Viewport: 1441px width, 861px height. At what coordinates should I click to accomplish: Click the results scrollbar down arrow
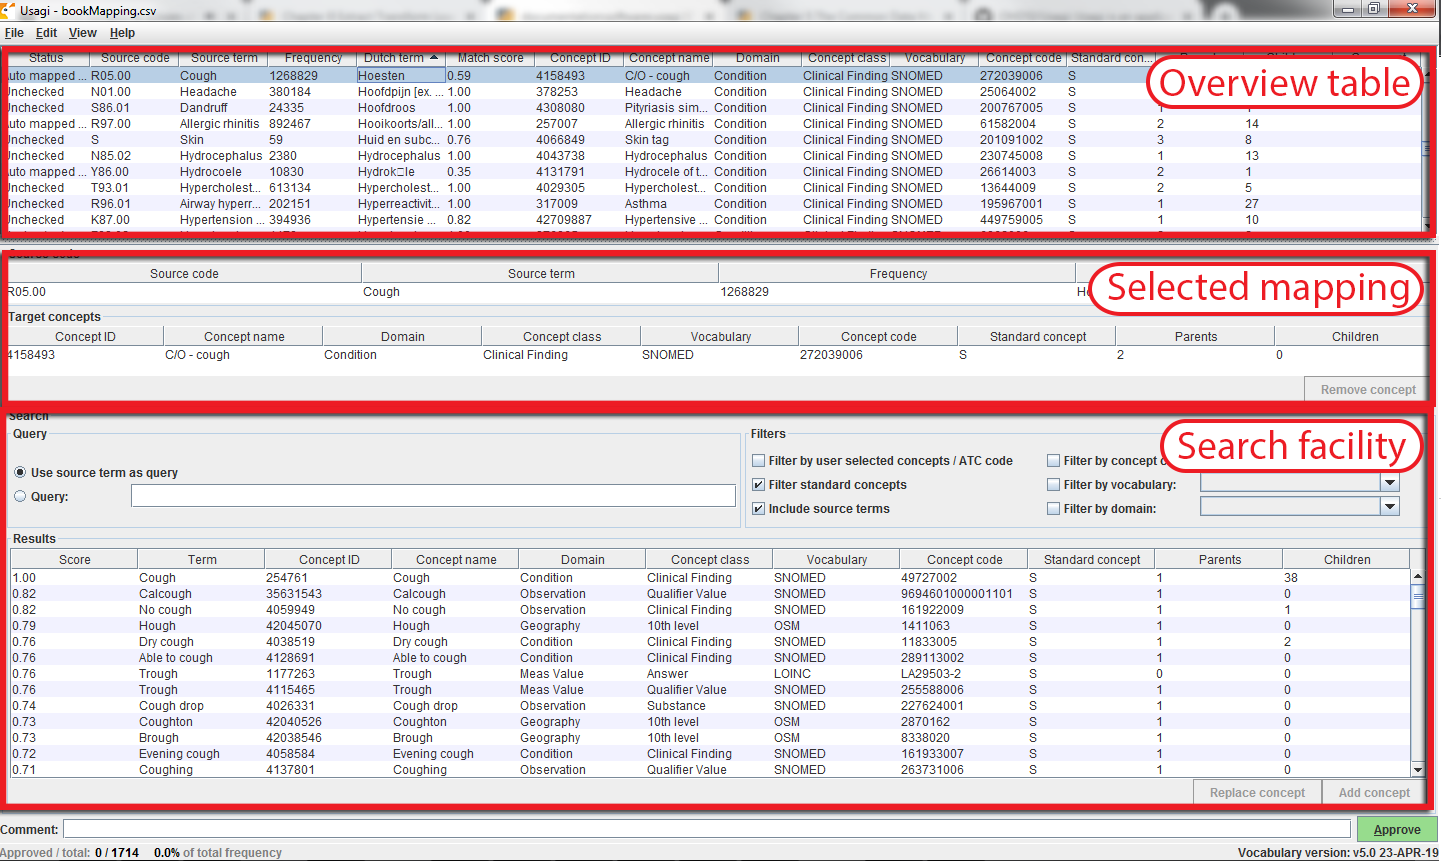click(x=1417, y=770)
